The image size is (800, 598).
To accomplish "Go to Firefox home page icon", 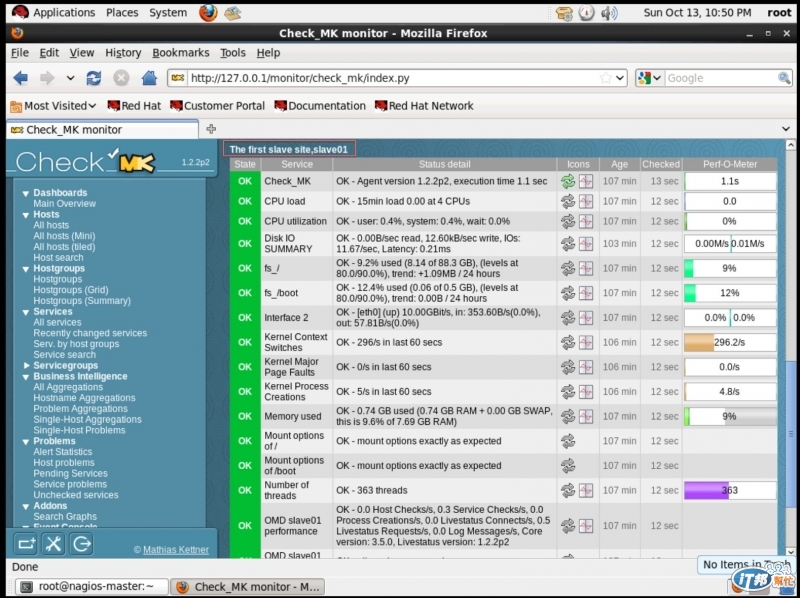I will (149, 78).
